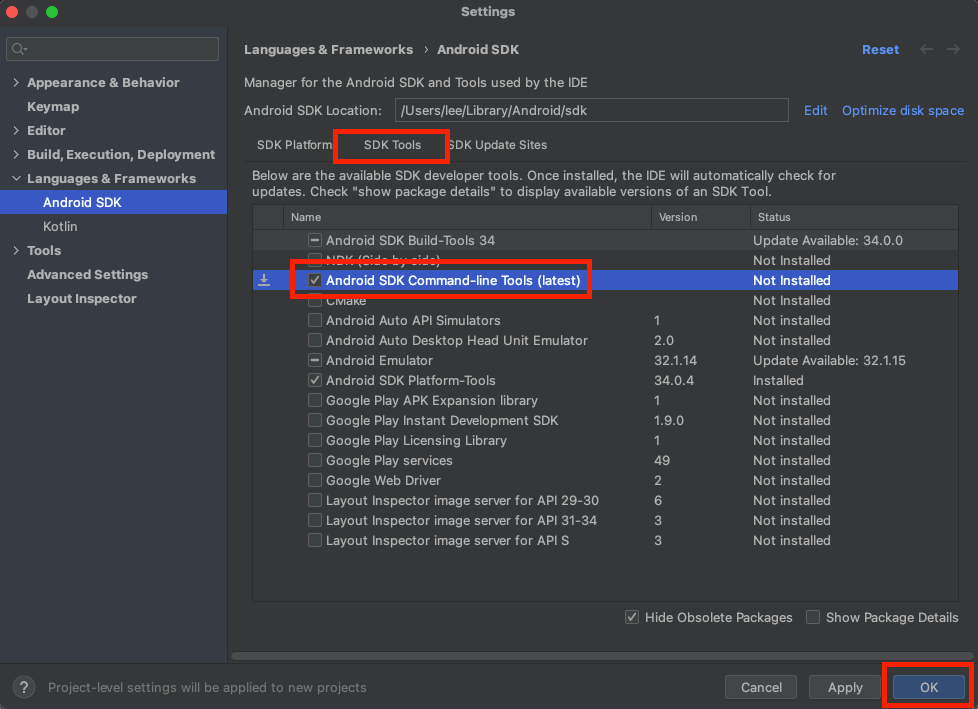978x709 pixels.
Task: Uncheck Android SDK Platform-Tools
Action: coord(315,380)
